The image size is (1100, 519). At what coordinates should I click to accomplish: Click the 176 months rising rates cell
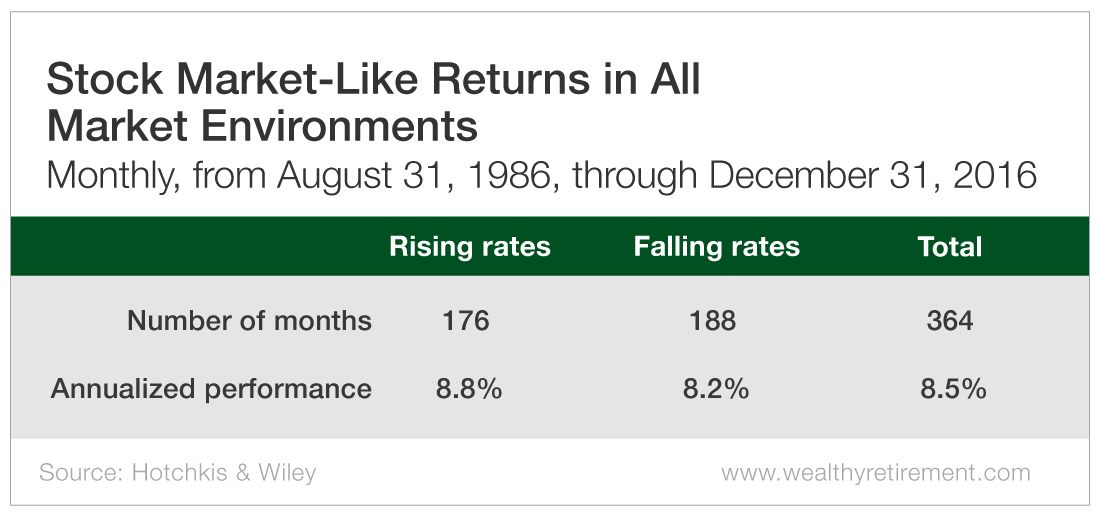point(465,321)
